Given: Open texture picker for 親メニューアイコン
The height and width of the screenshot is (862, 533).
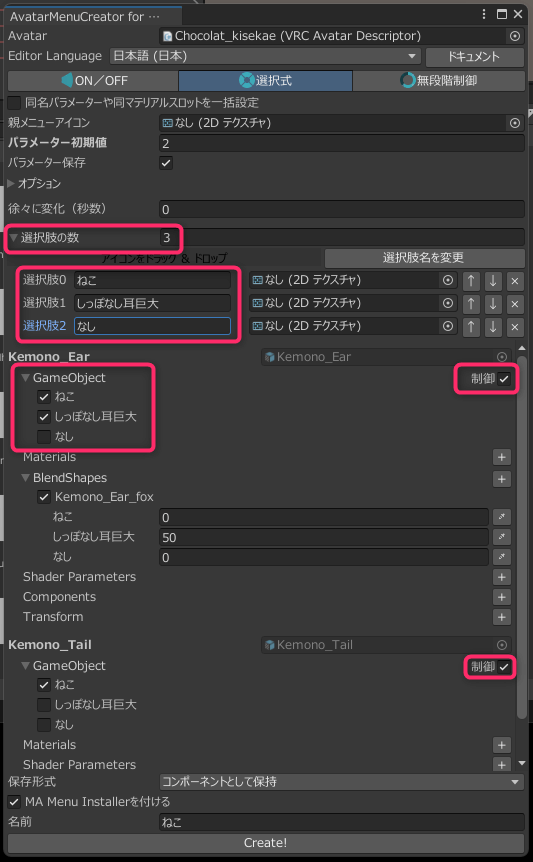Looking at the screenshot, I should 515,123.
